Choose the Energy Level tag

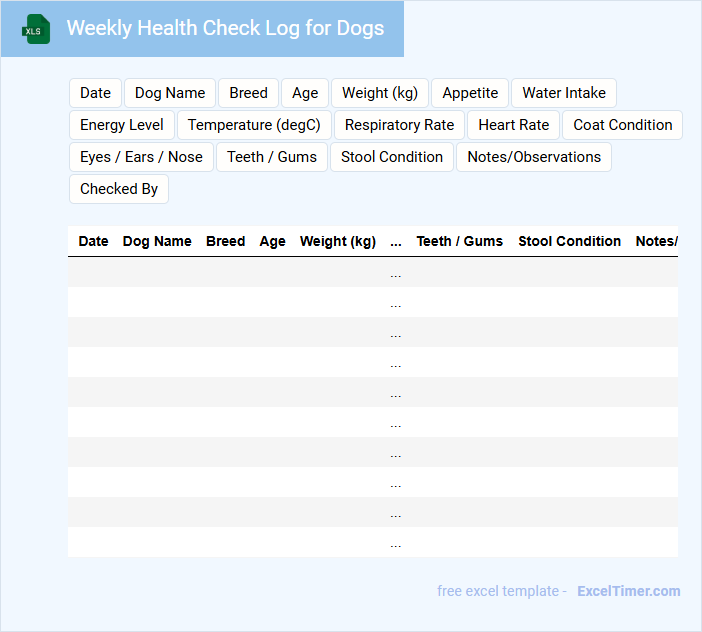[122, 125]
